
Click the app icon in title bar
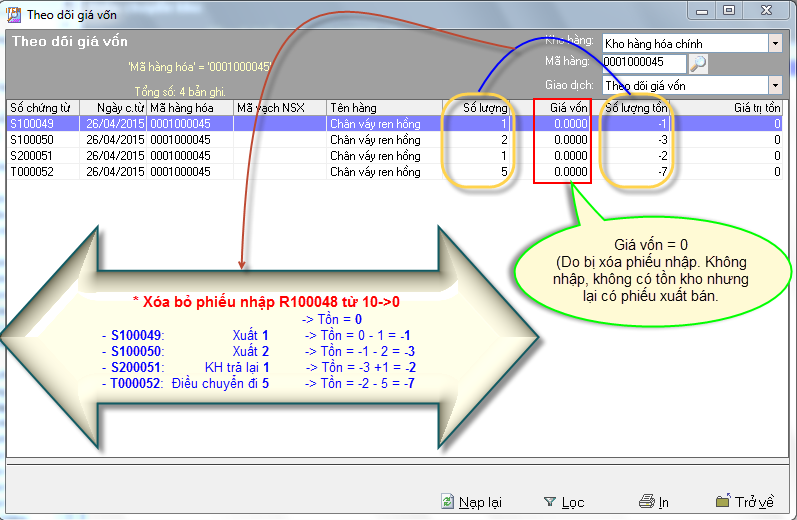tap(13, 11)
